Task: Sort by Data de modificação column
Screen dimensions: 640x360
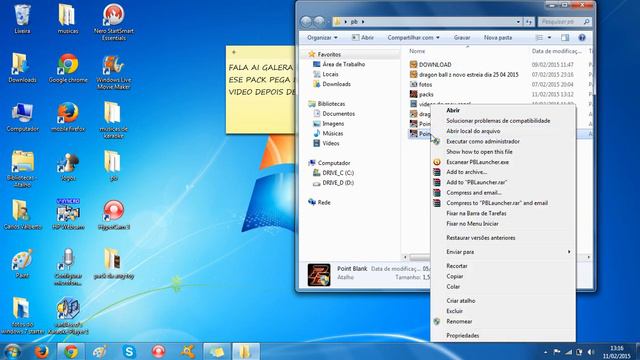Action: tap(558, 51)
